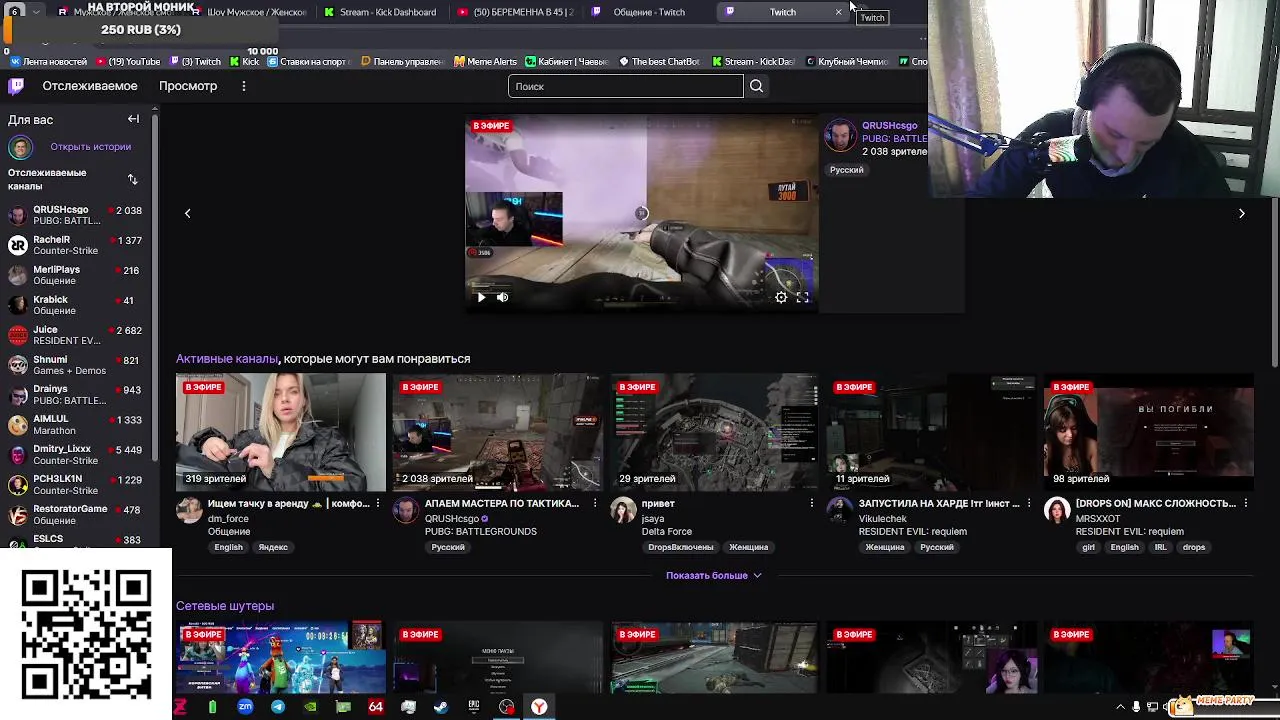The width and height of the screenshot is (1280, 720).
Task: Show hidden system tray icons chevron
Action: click(1120, 707)
